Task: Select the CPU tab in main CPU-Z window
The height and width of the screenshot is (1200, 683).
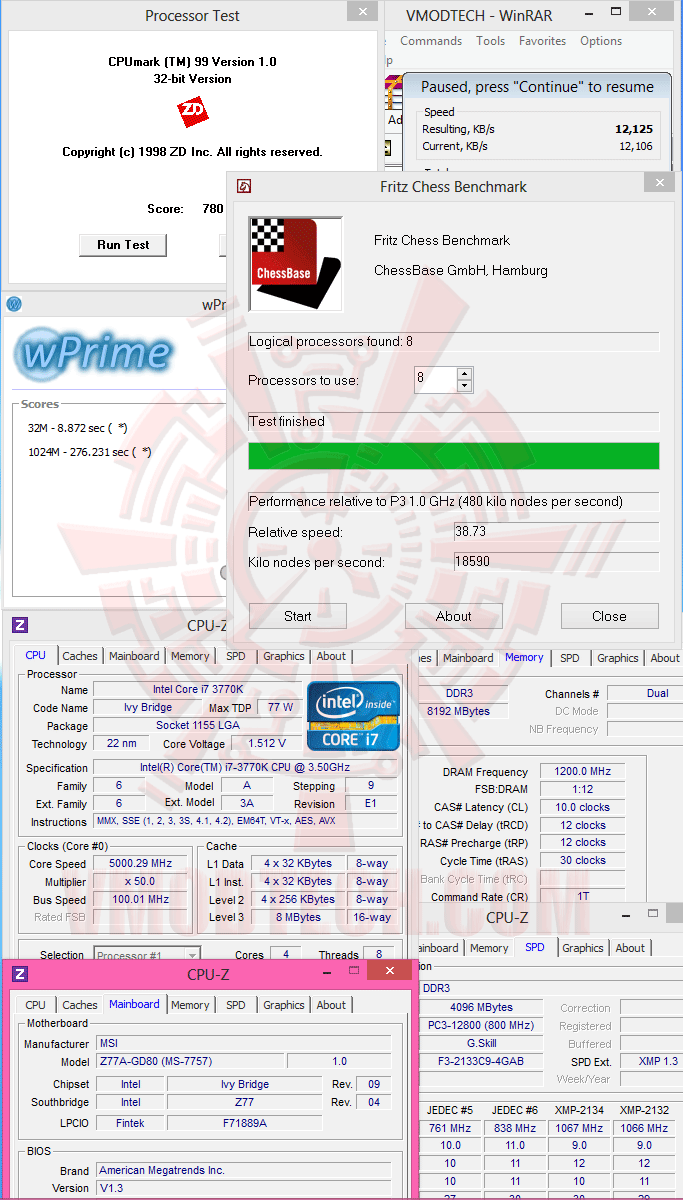Action: tap(35, 655)
